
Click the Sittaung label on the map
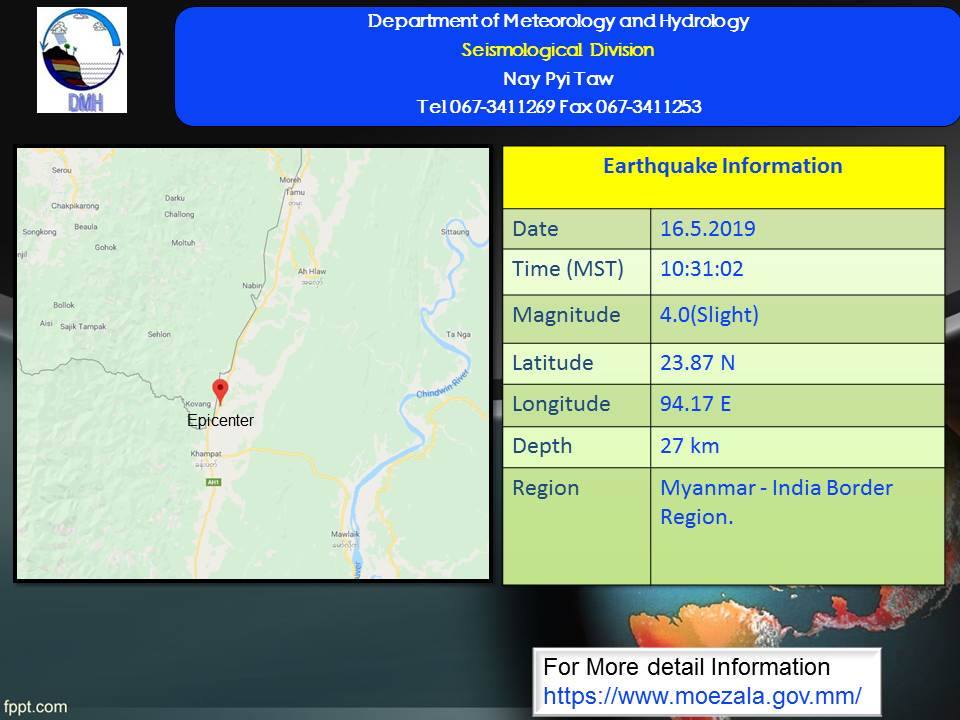coord(454,232)
